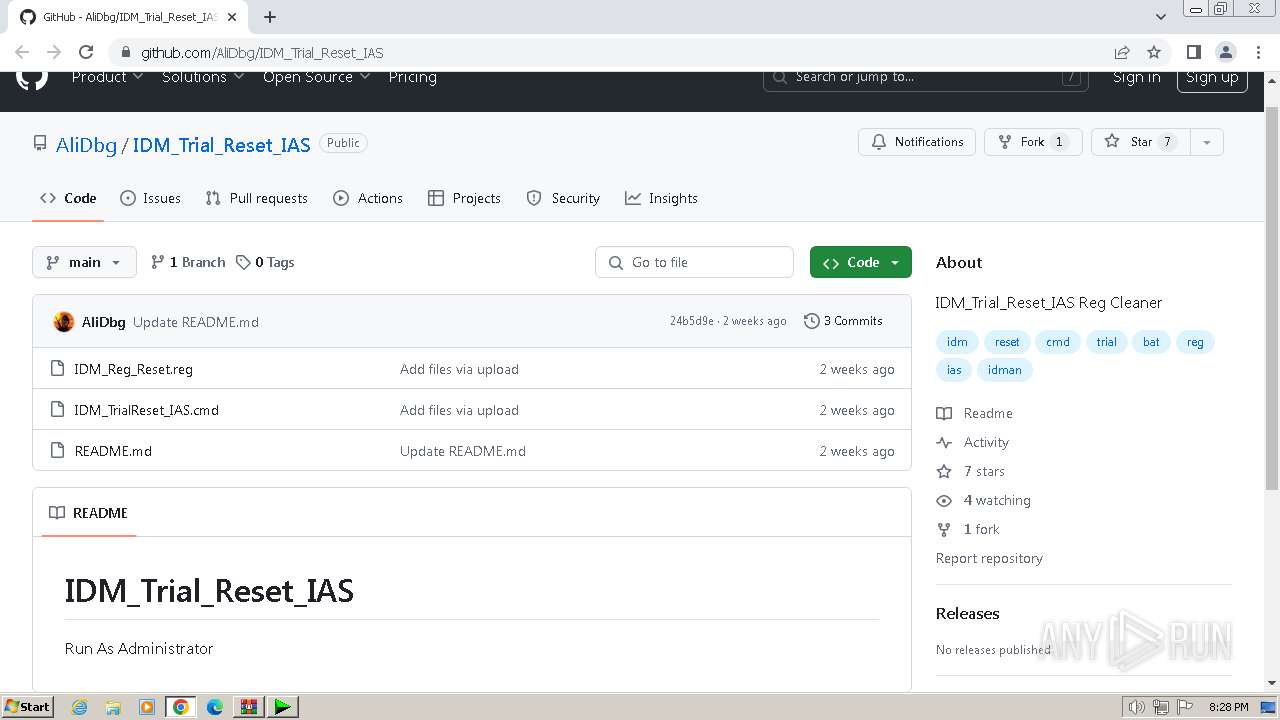
Task: Click the bat topic tag
Action: 1151,342
